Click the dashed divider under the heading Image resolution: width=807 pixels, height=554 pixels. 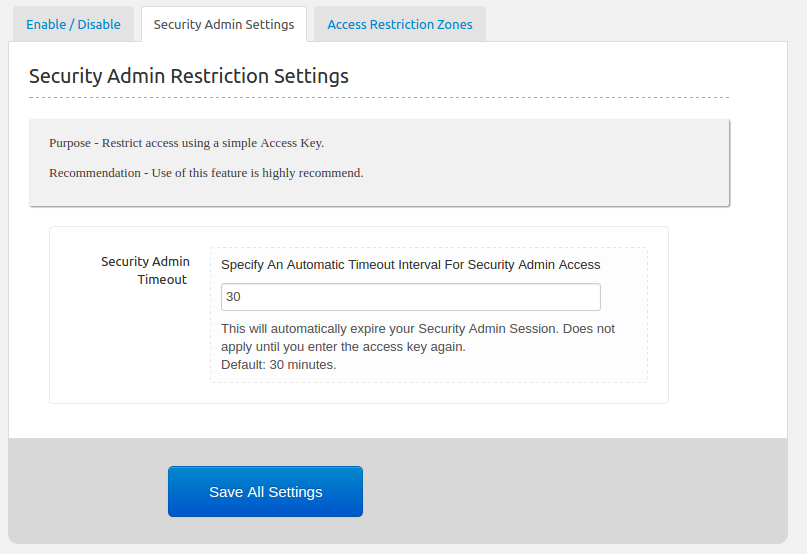coord(378,97)
